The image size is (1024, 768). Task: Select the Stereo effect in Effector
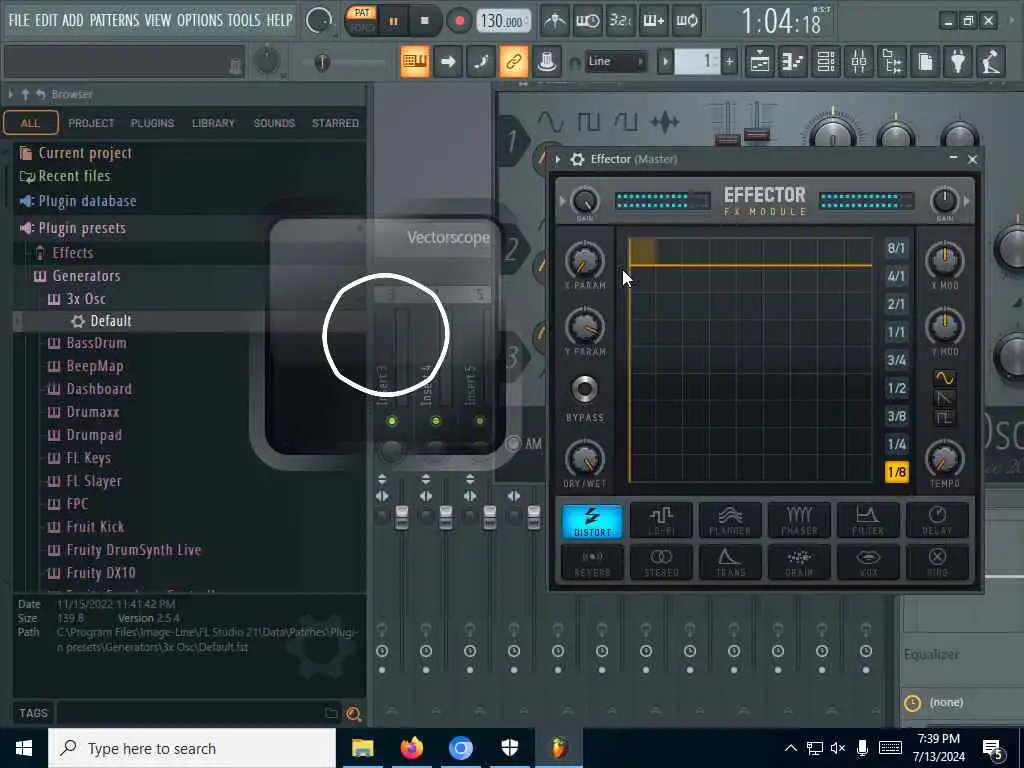pyautogui.click(x=662, y=562)
